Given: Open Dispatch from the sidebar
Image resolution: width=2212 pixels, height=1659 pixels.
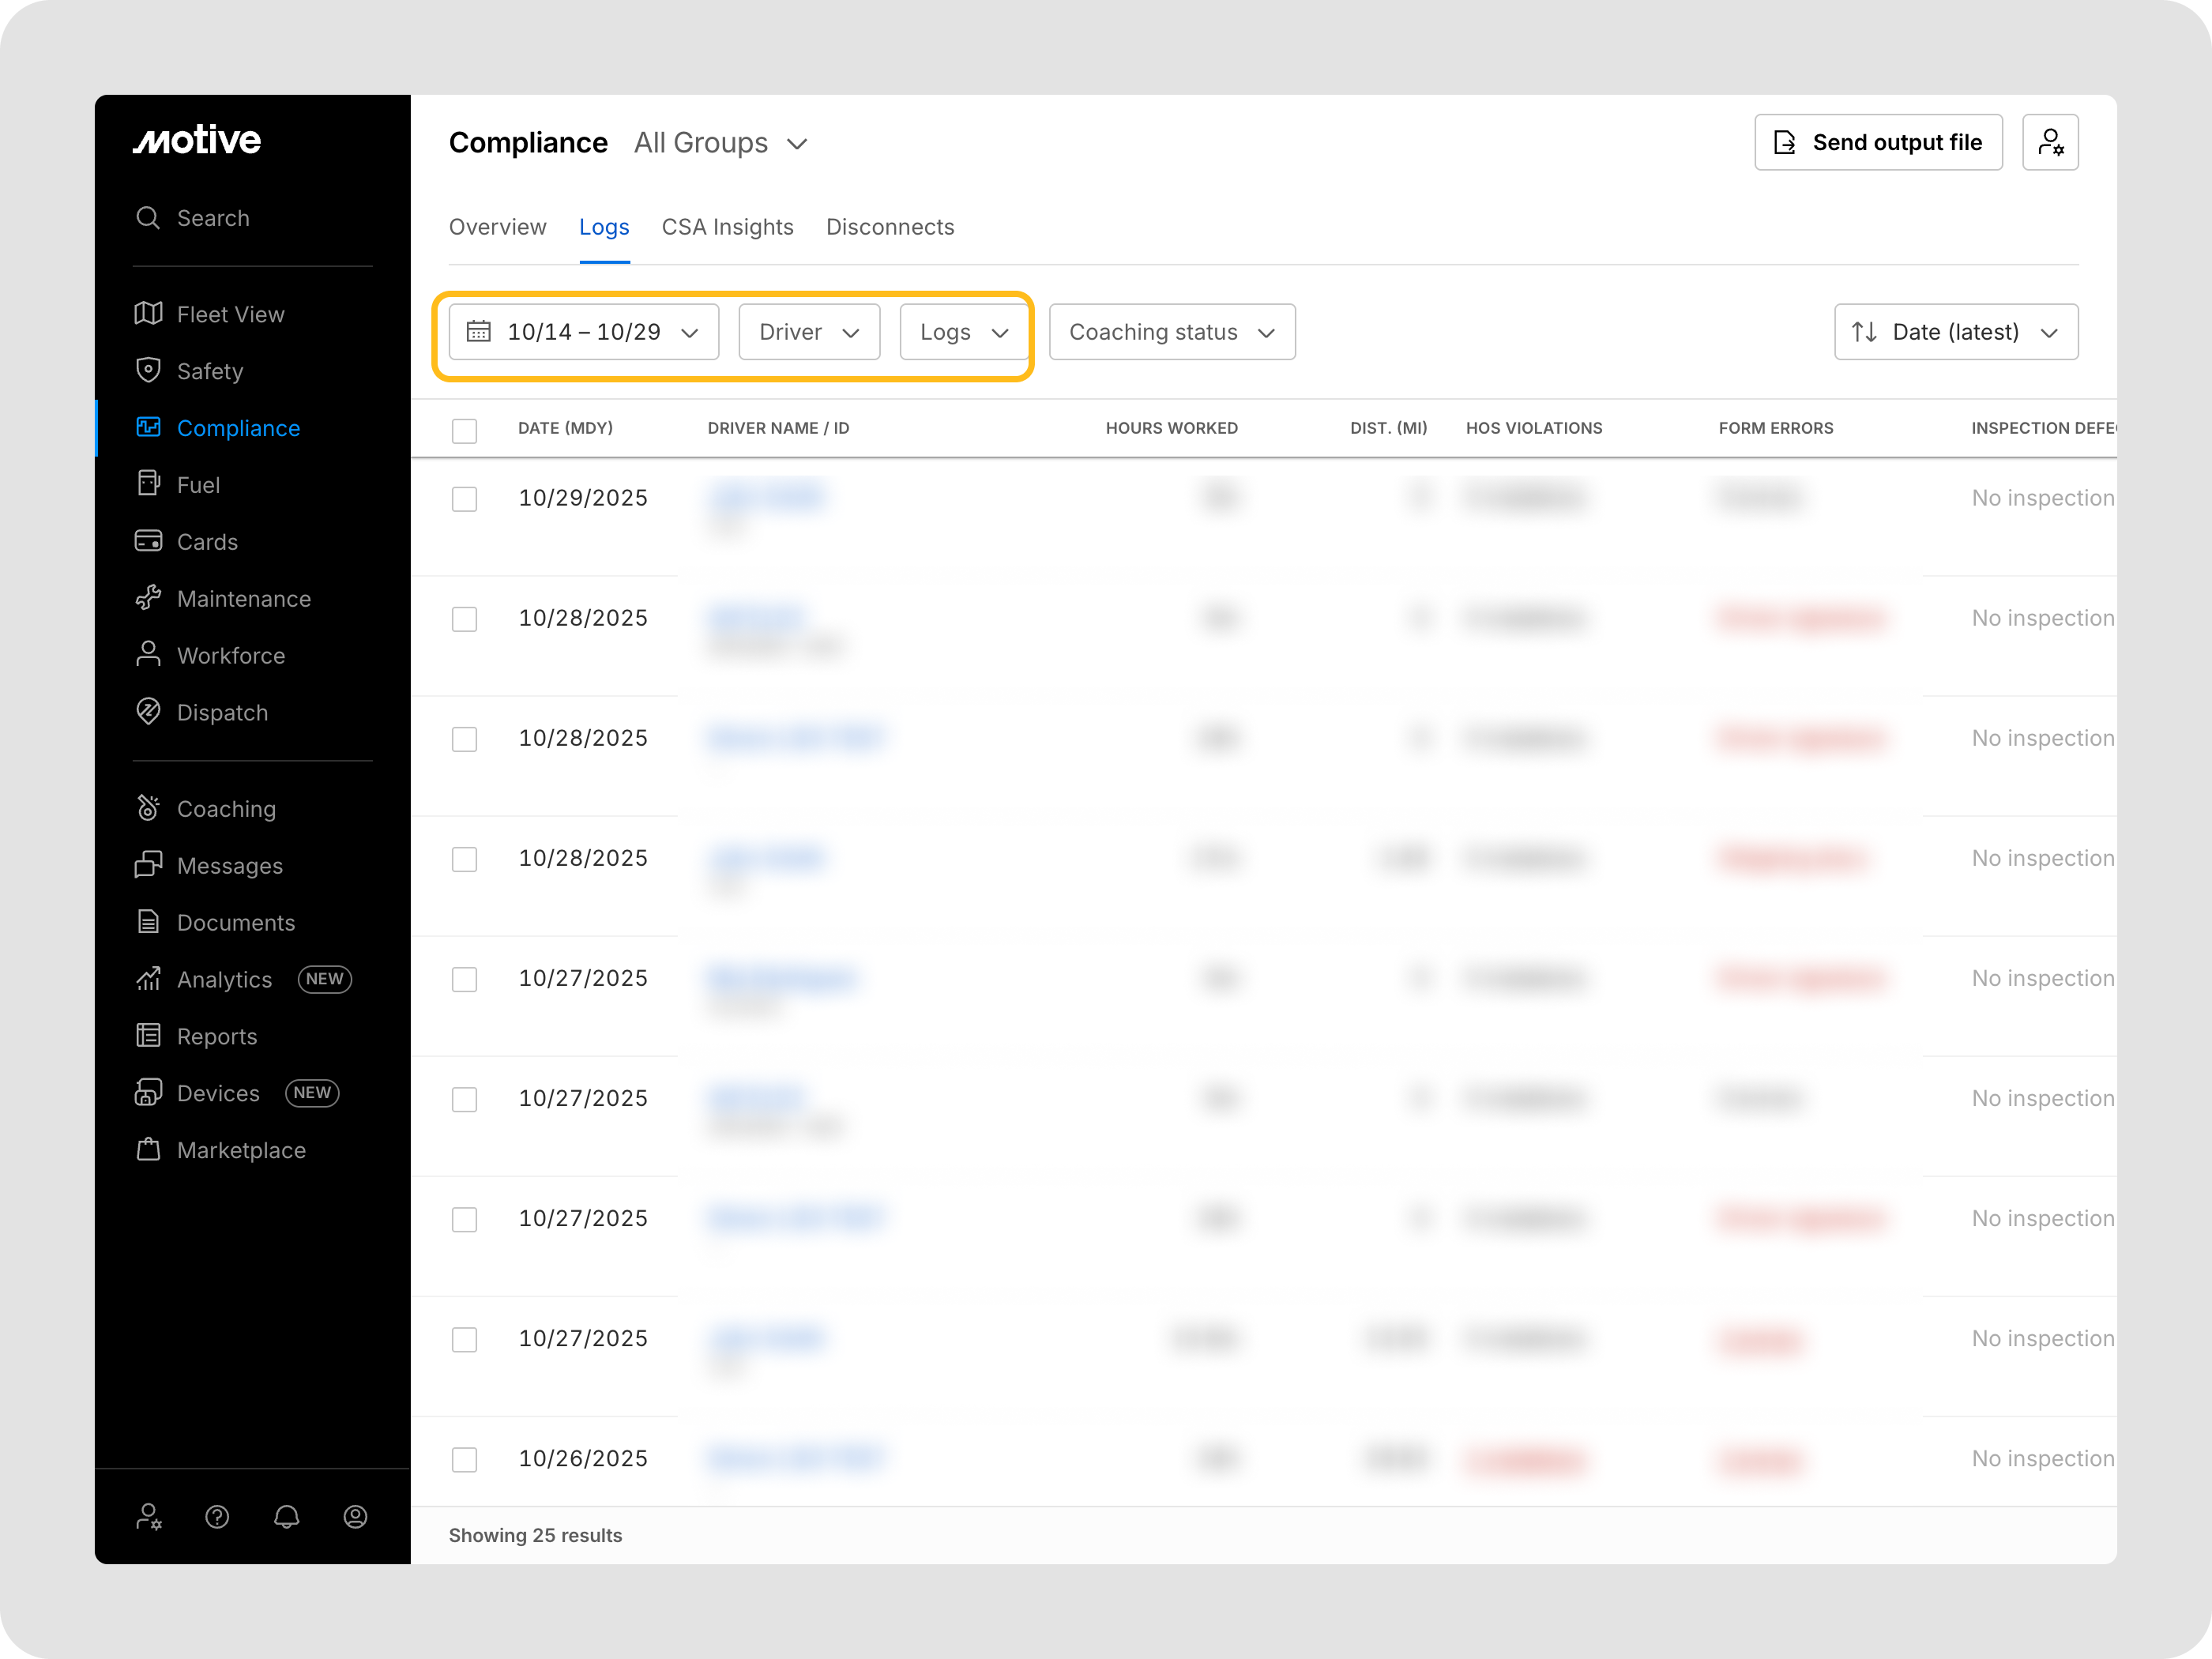Looking at the screenshot, I should (222, 712).
